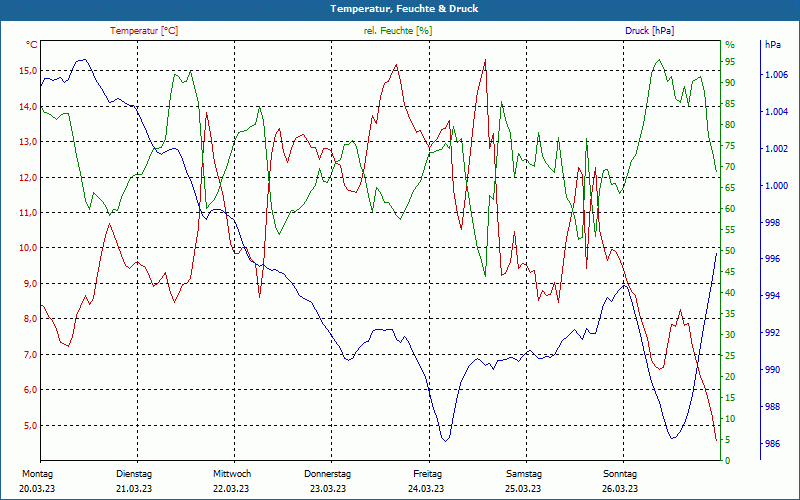Click the date '26.03.23'
This screenshot has width=800, height=500.
click(x=620, y=489)
